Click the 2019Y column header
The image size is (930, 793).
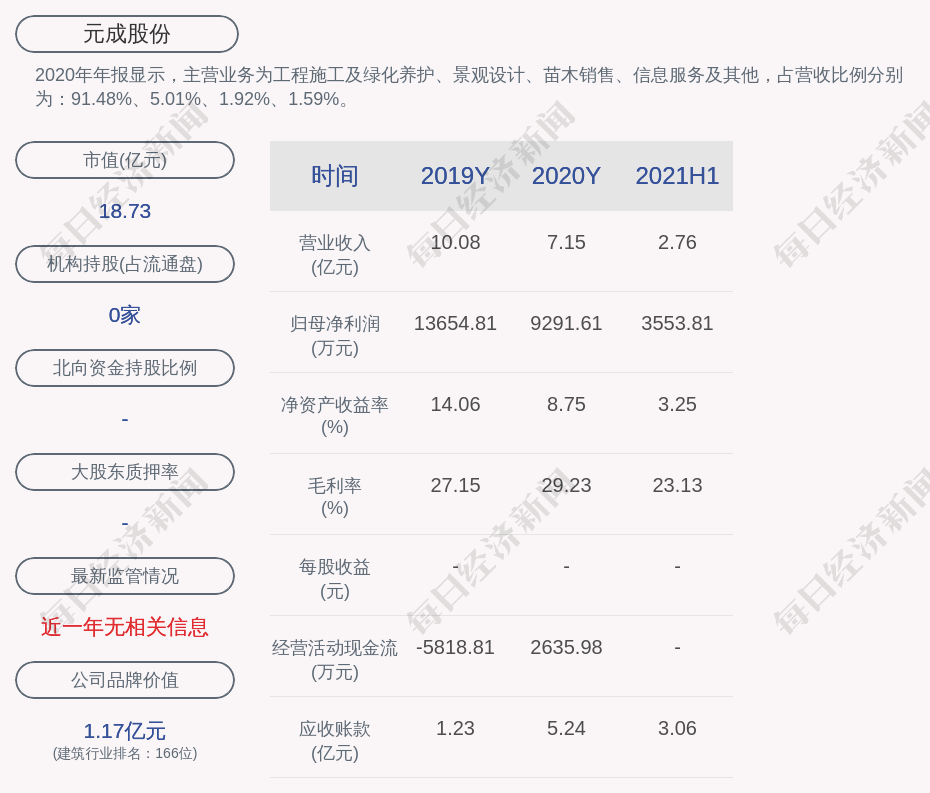coord(455,176)
